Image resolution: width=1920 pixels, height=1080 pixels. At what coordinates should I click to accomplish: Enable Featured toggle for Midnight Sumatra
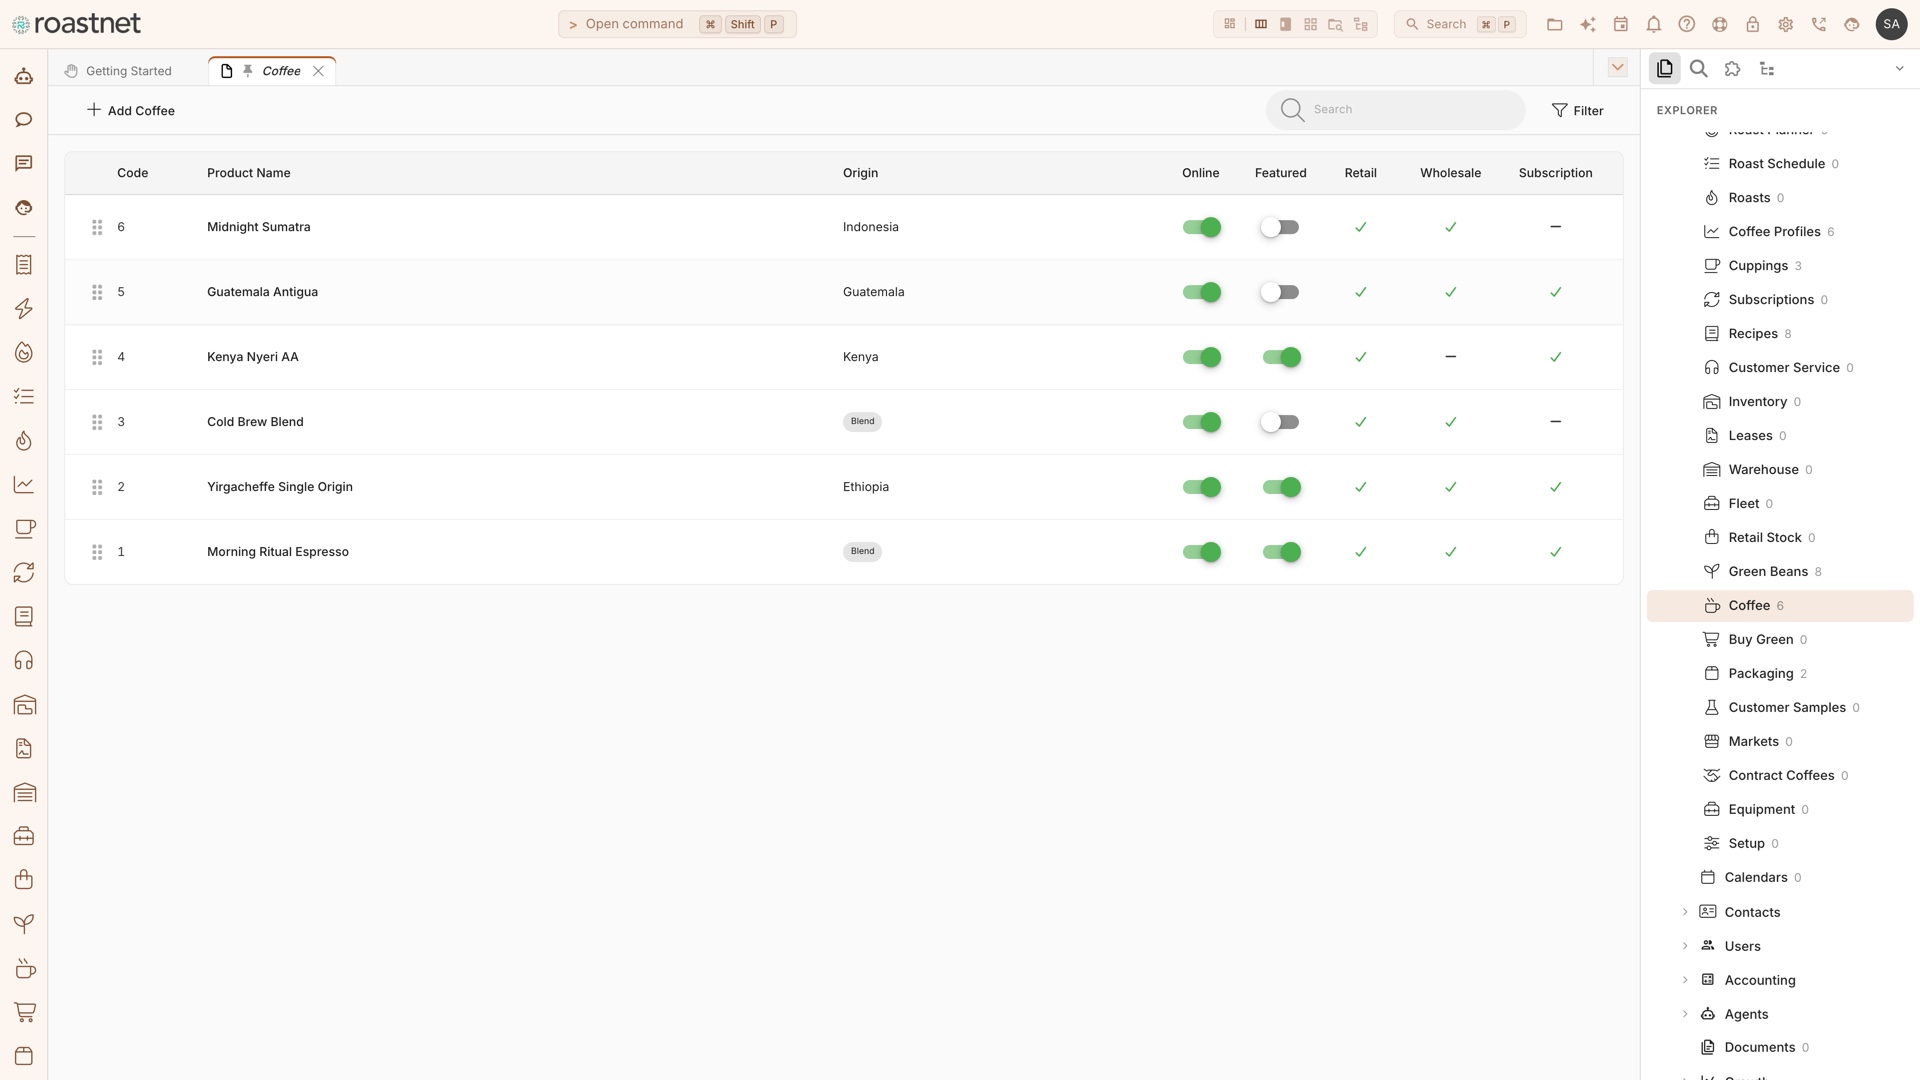point(1280,227)
